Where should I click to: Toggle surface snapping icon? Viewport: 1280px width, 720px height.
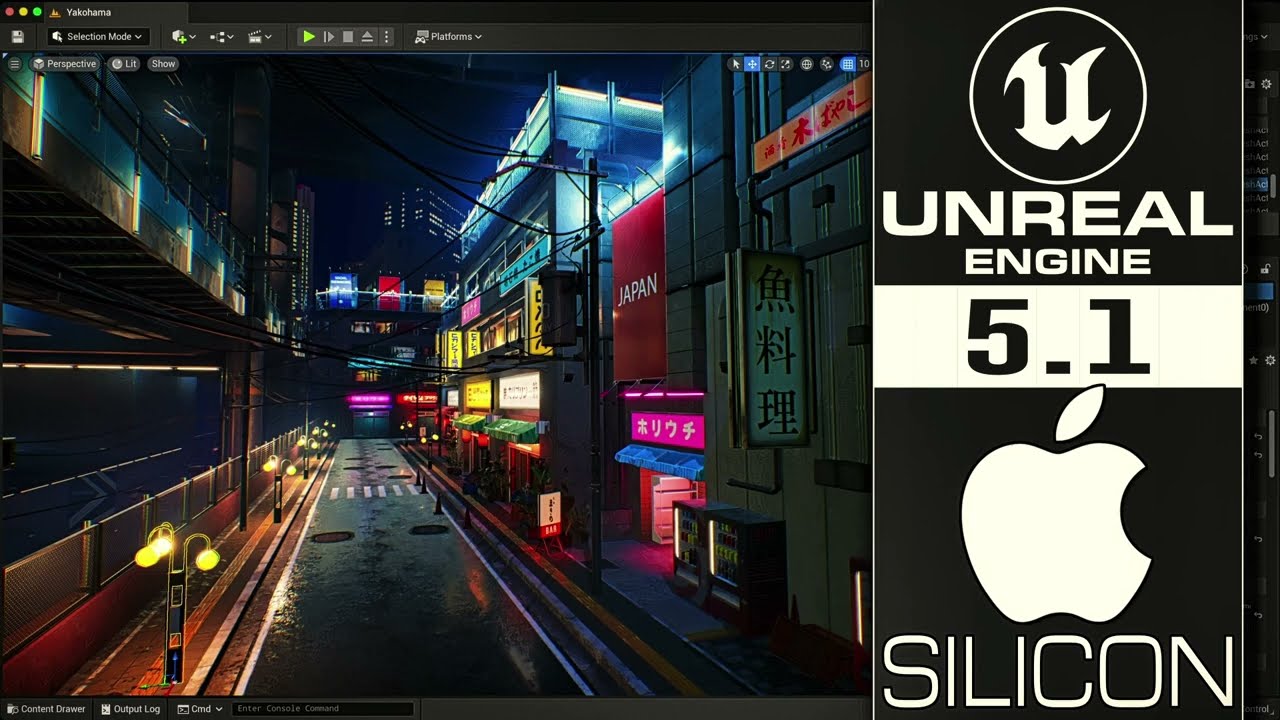(827, 64)
